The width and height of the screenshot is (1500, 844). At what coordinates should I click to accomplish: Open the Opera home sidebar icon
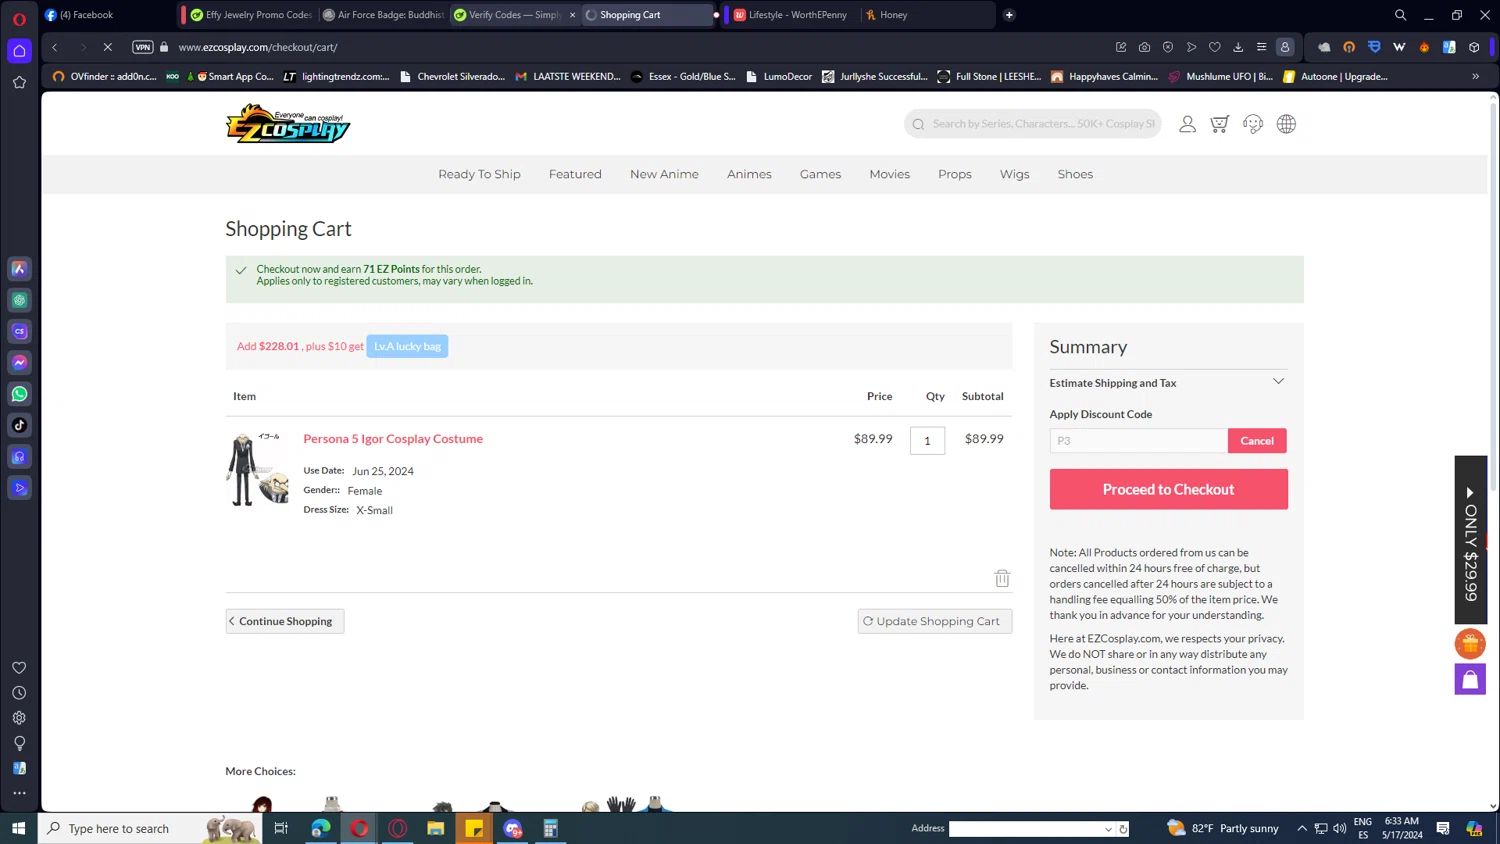pyautogui.click(x=19, y=51)
